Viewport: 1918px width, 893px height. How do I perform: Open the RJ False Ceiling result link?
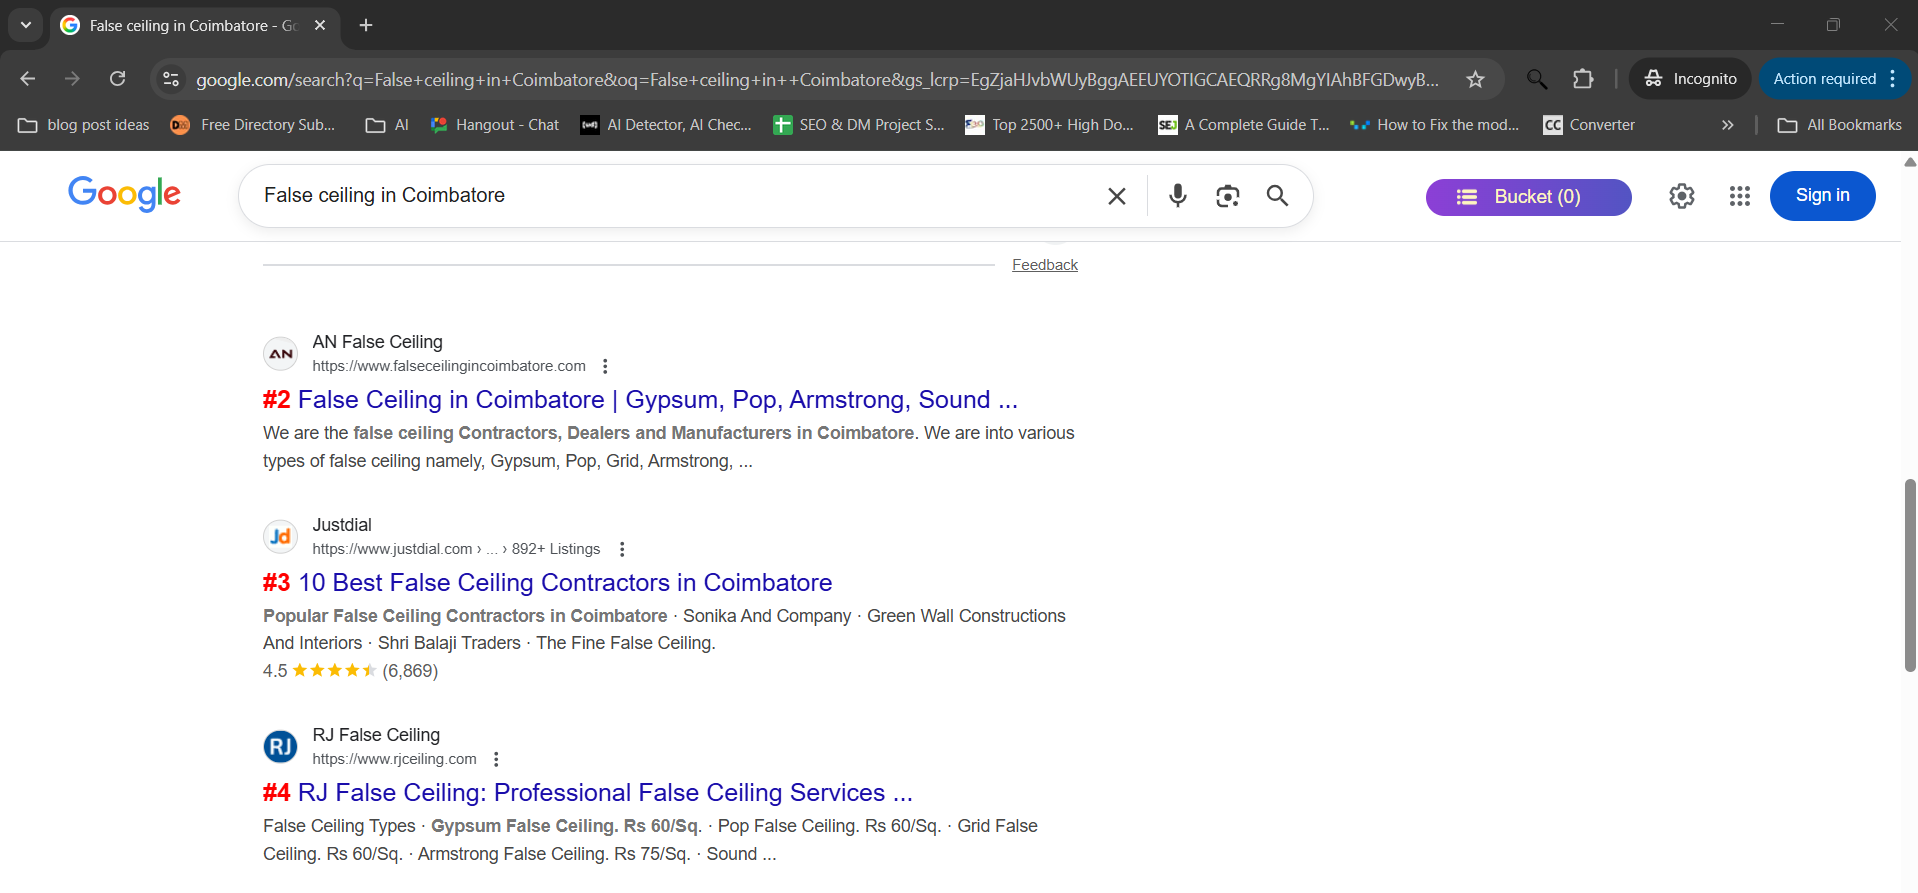tap(588, 793)
